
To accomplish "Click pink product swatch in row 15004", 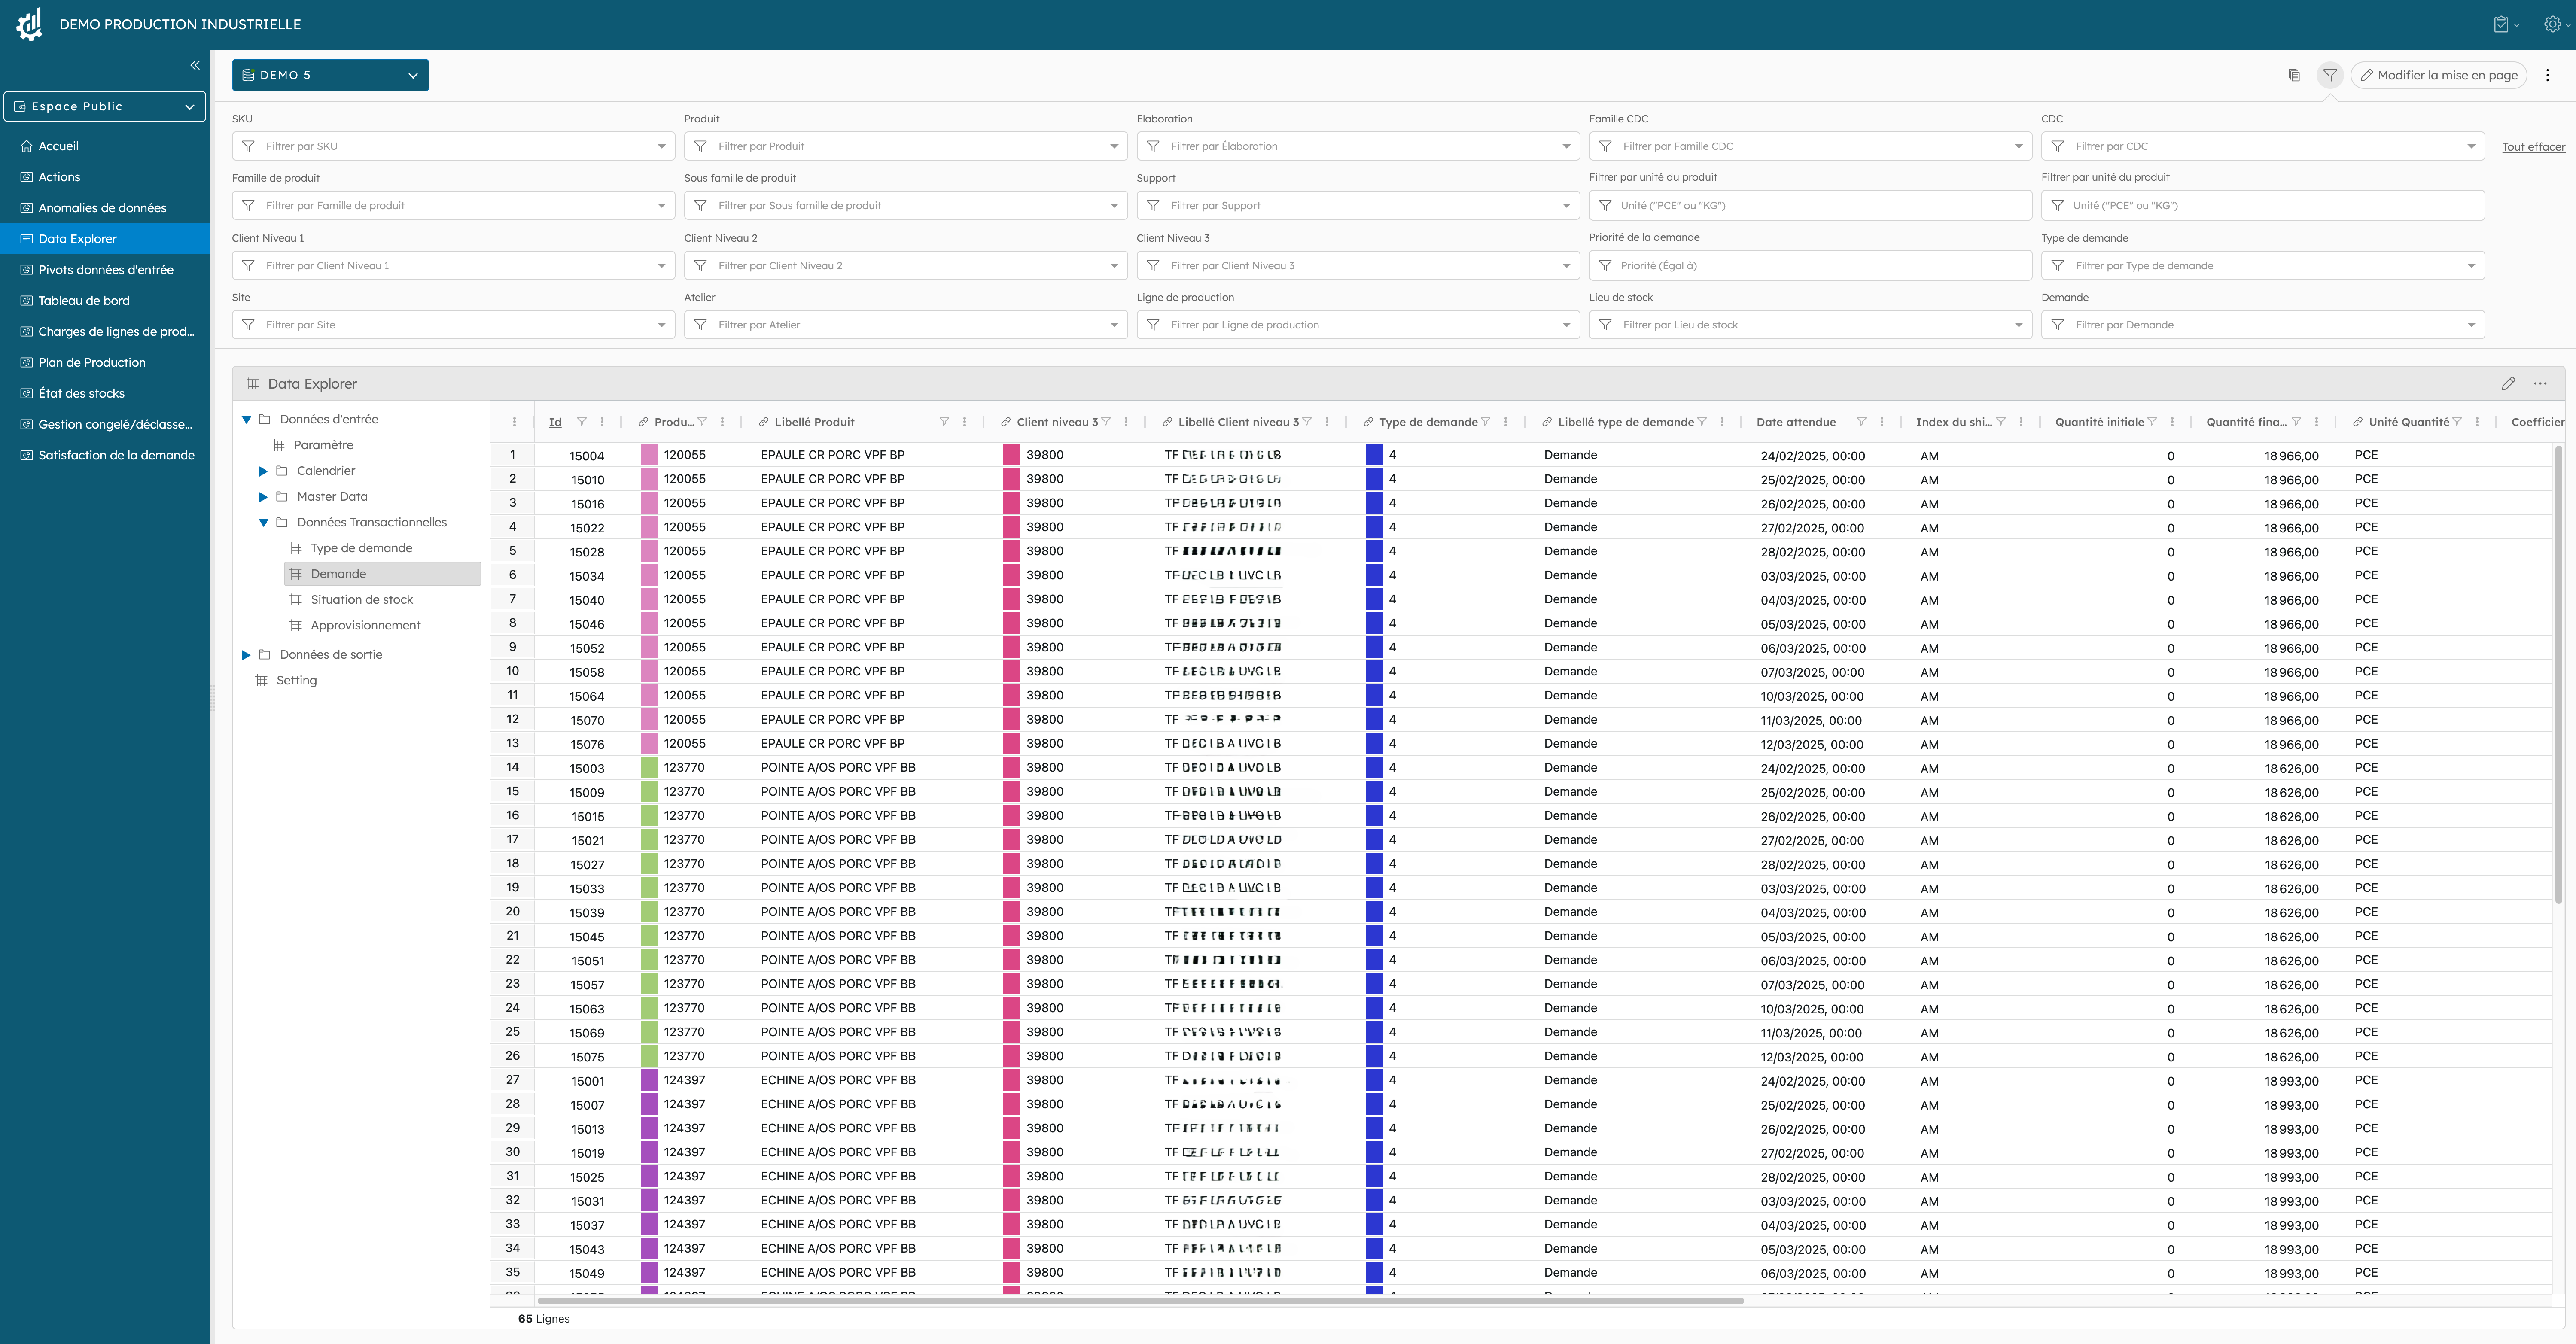I will (649, 455).
